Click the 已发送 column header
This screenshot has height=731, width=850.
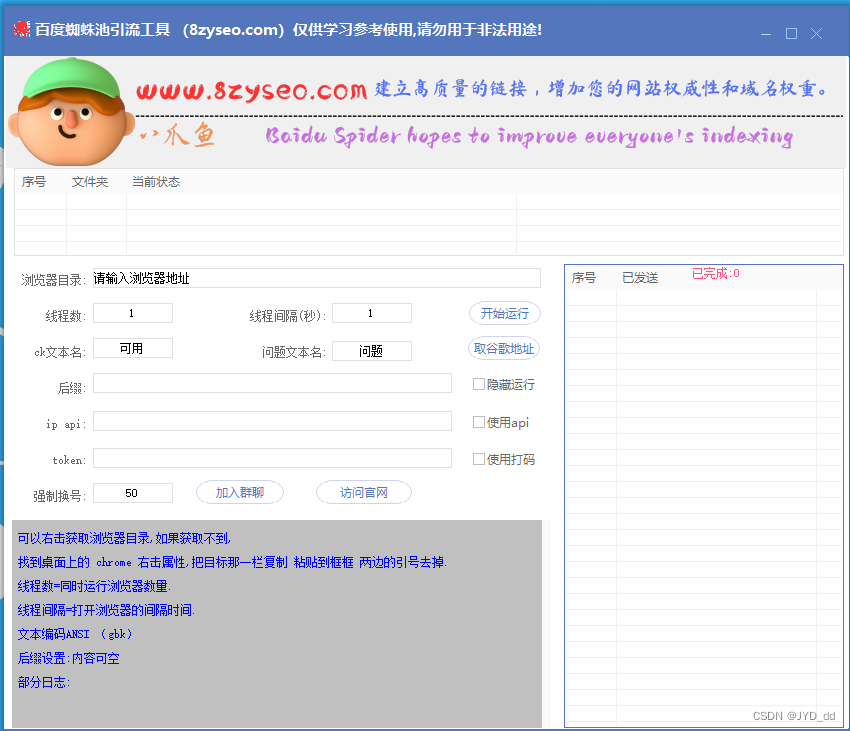tap(640, 278)
